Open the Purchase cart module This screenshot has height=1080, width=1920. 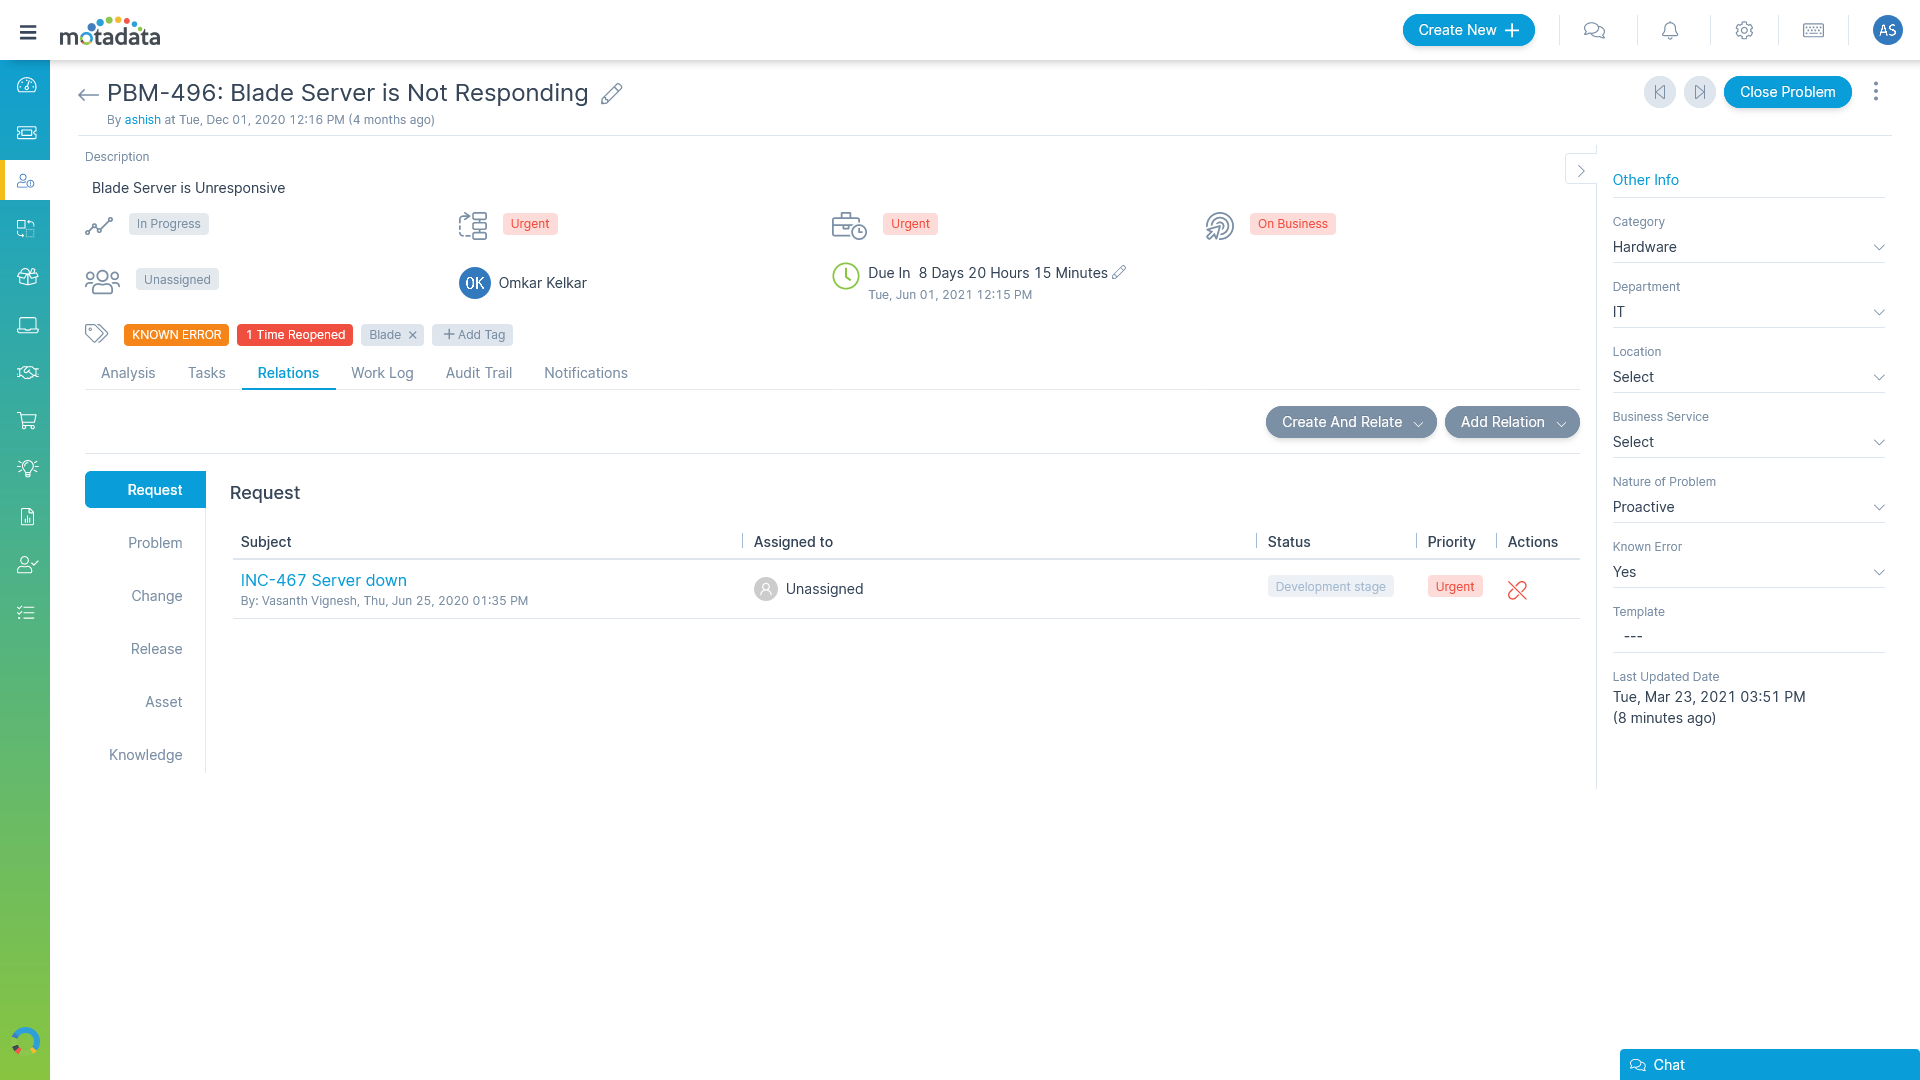coord(26,420)
